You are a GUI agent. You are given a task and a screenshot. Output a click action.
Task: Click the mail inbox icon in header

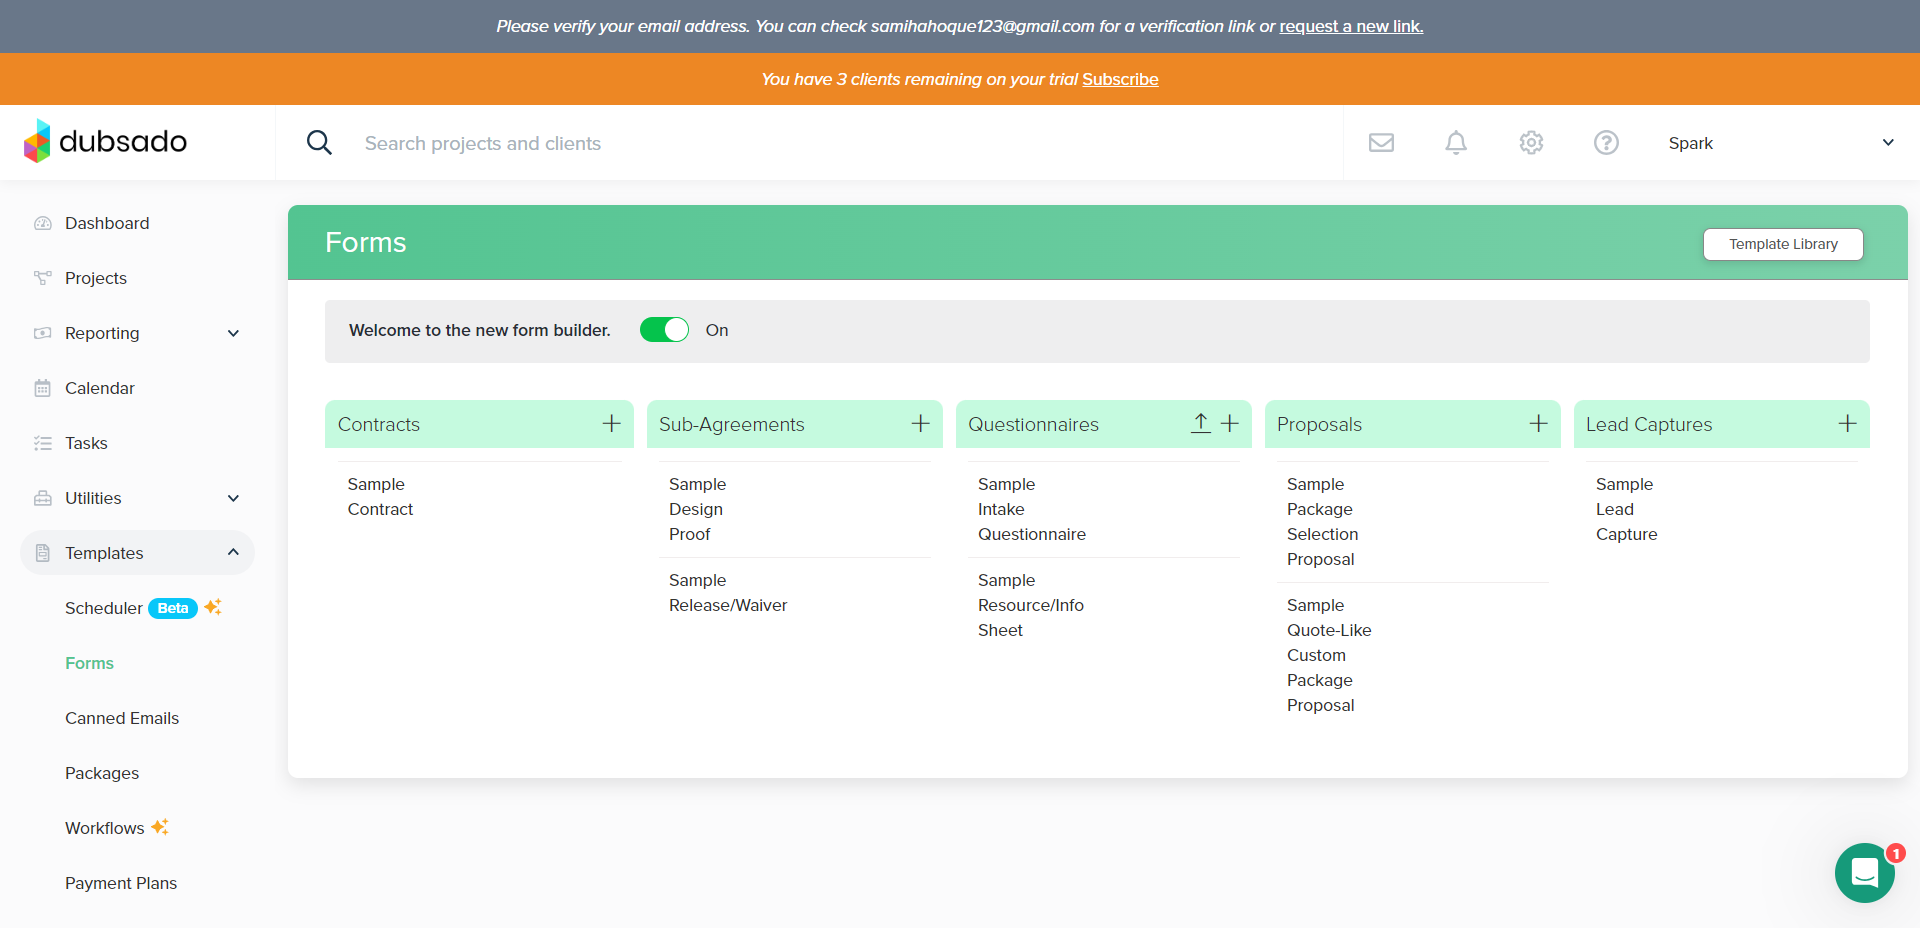click(1381, 143)
